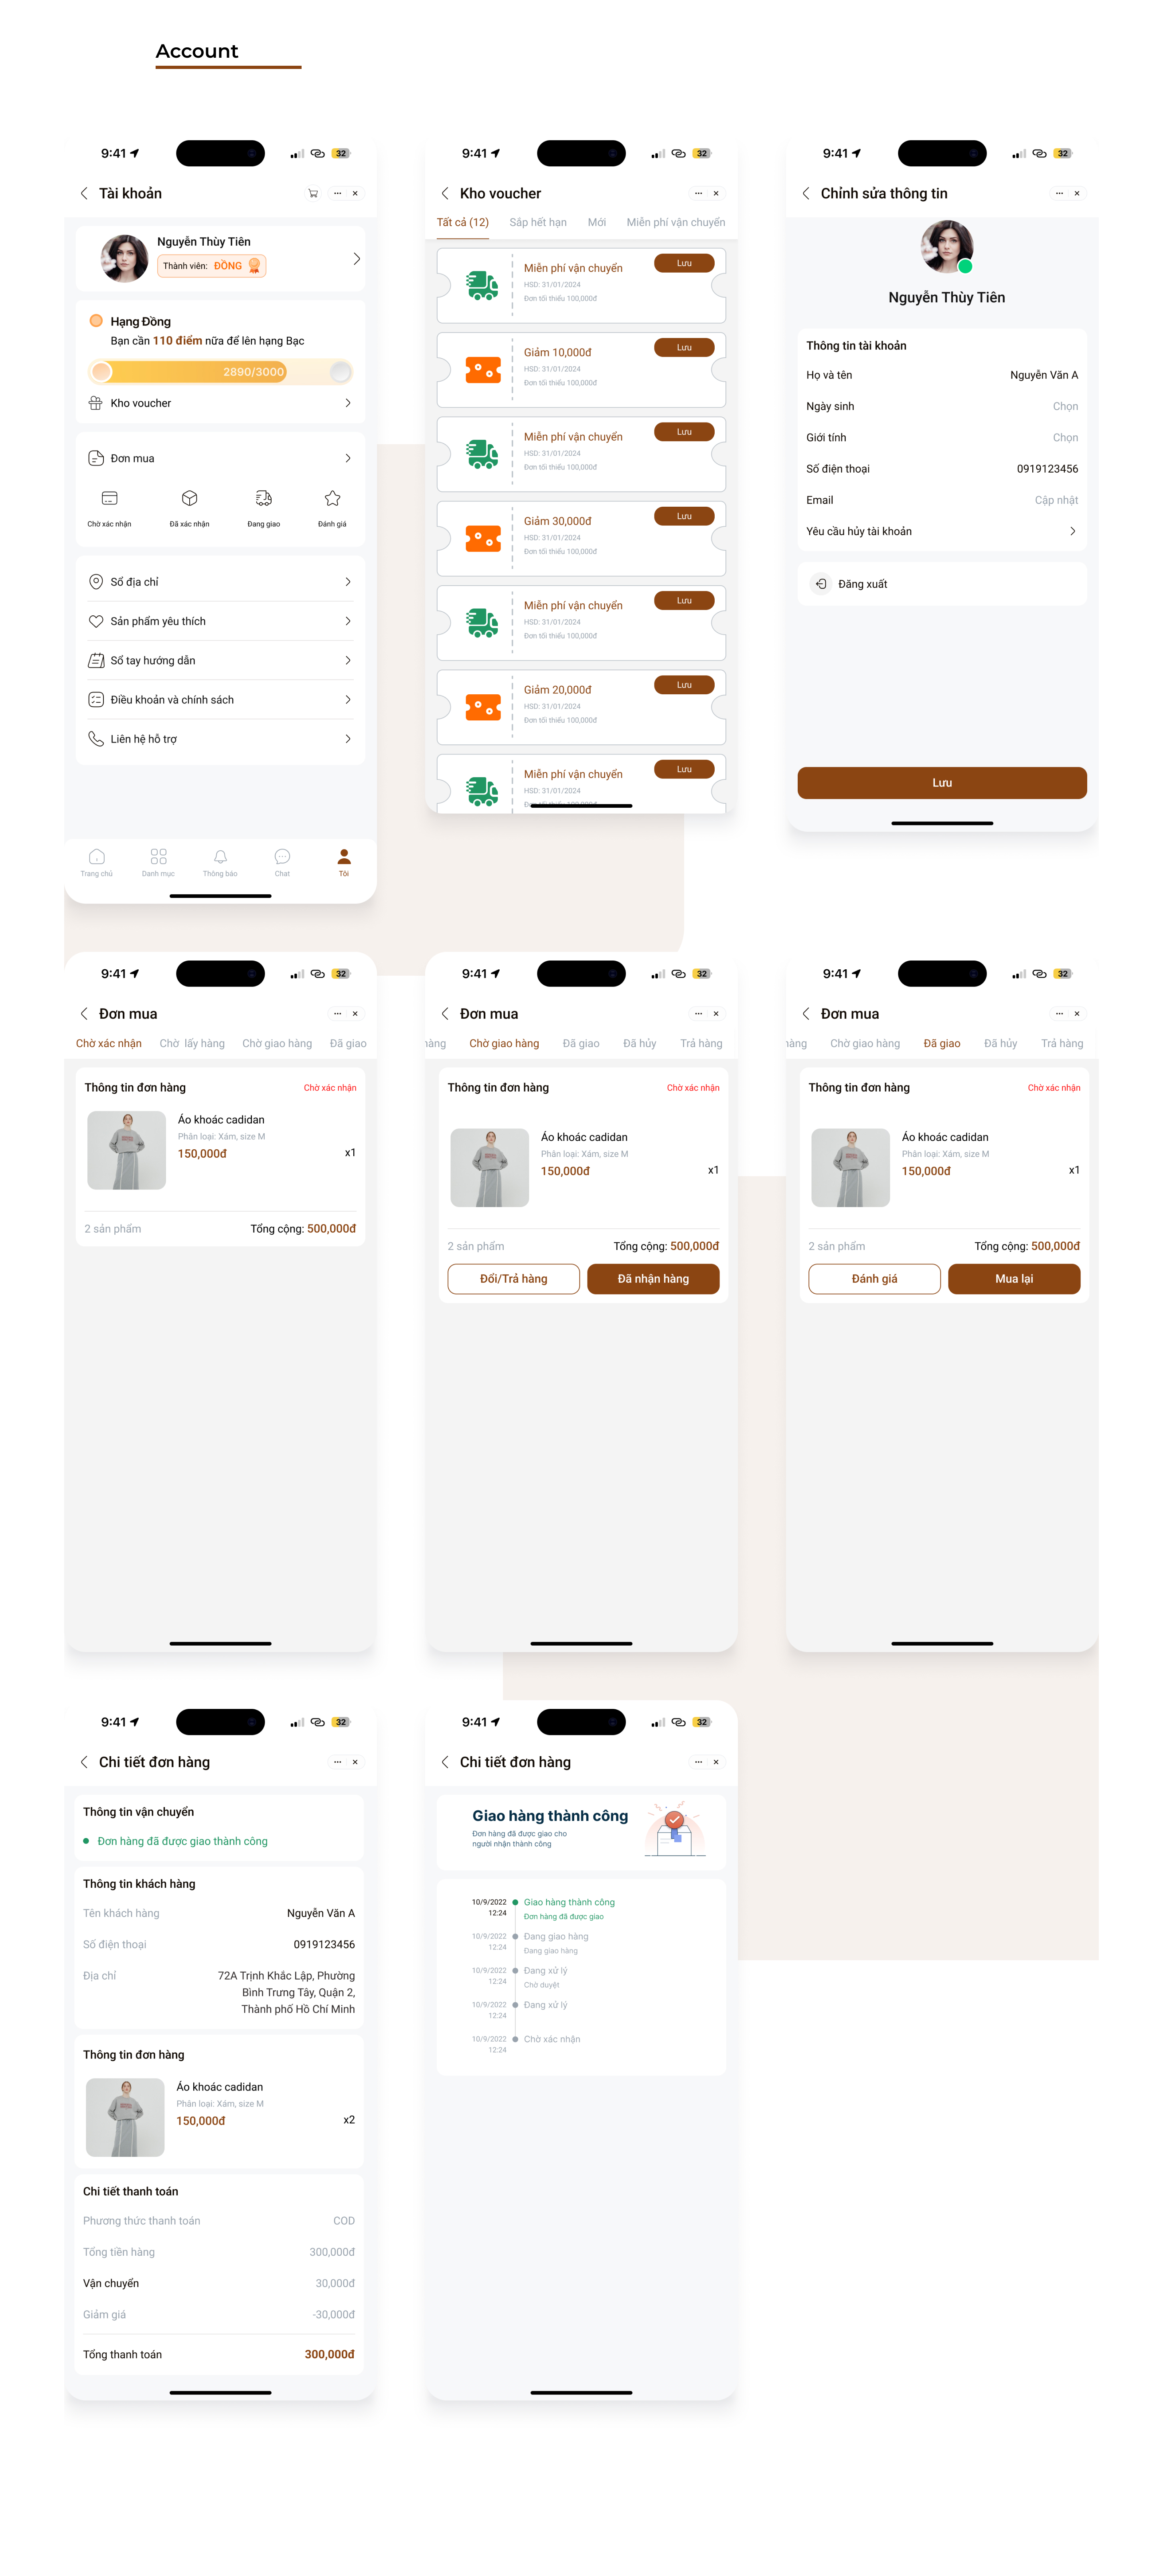Click the Đăng xuất logout icon
This screenshot has width=1155, height=2576.
pyautogui.click(x=821, y=584)
